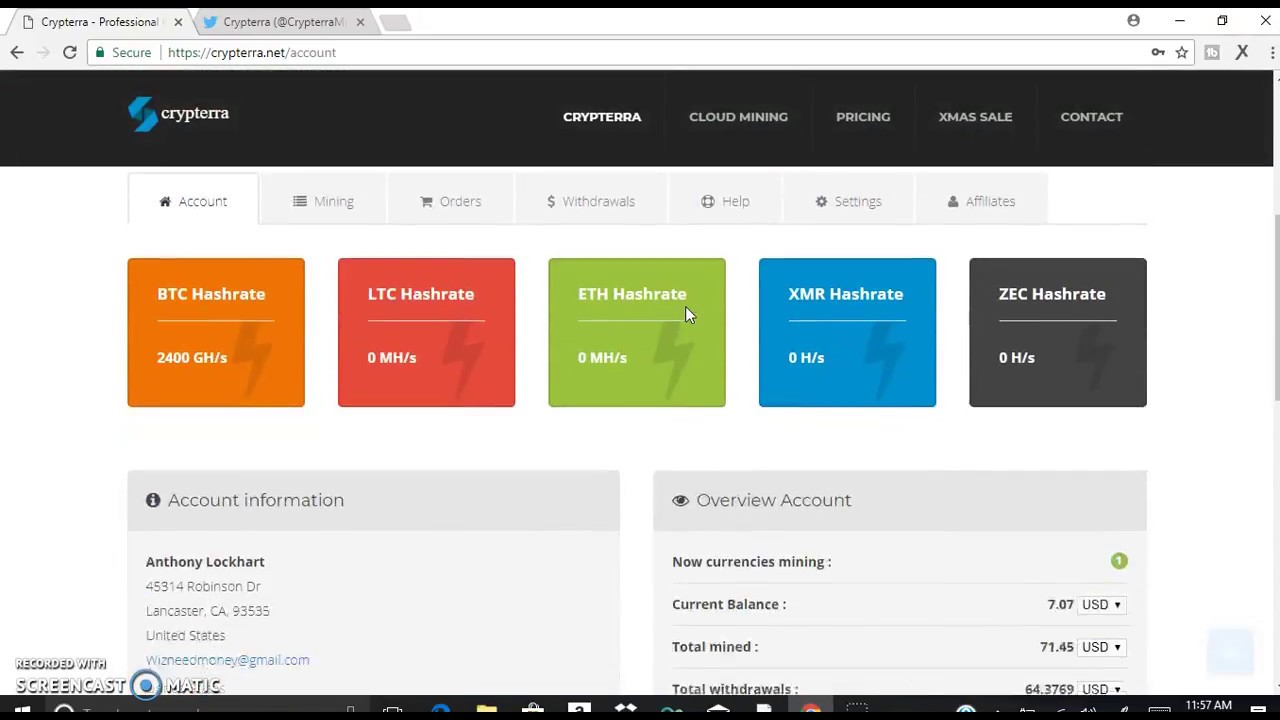
Task: Open the Orders tab
Action: [450, 201]
